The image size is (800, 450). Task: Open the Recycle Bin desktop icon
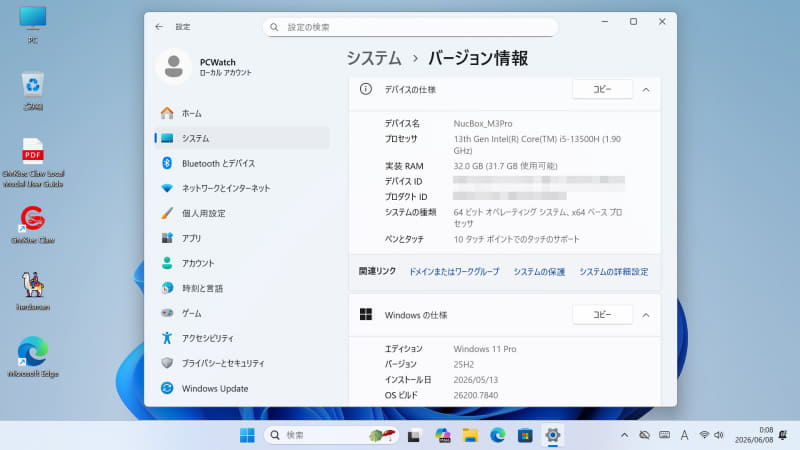(x=33, y=91)
